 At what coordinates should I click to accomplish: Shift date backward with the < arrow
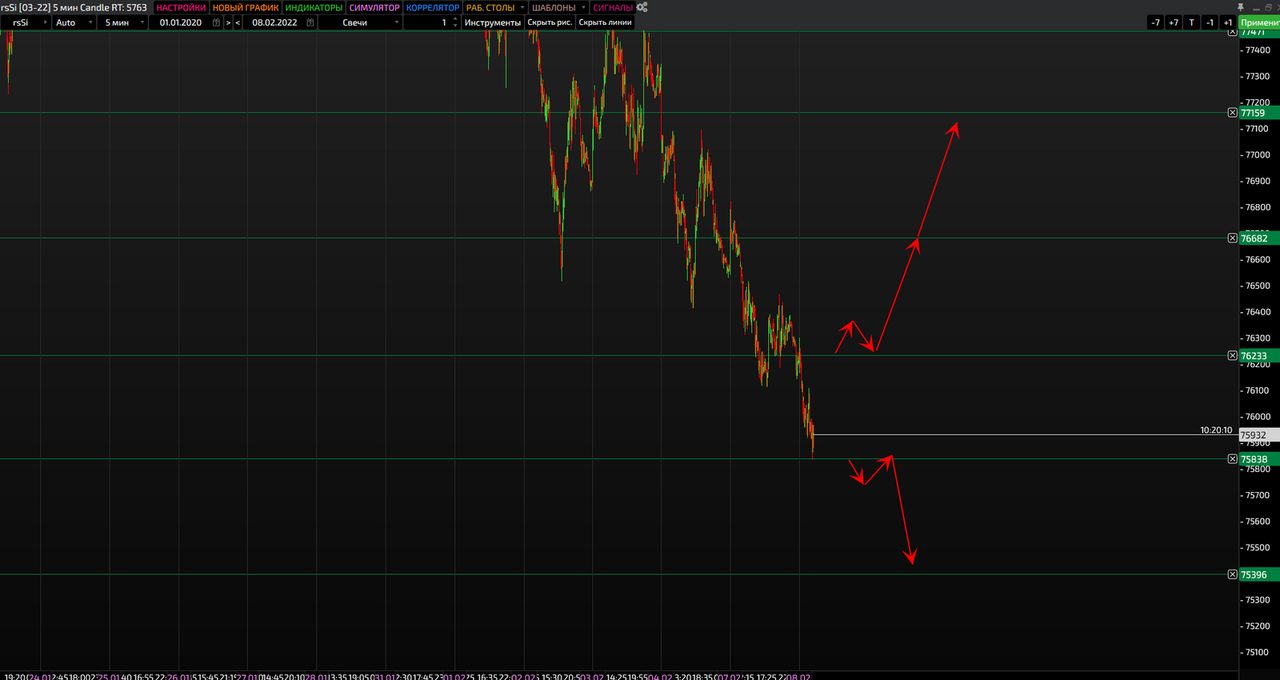click(238, 22)
